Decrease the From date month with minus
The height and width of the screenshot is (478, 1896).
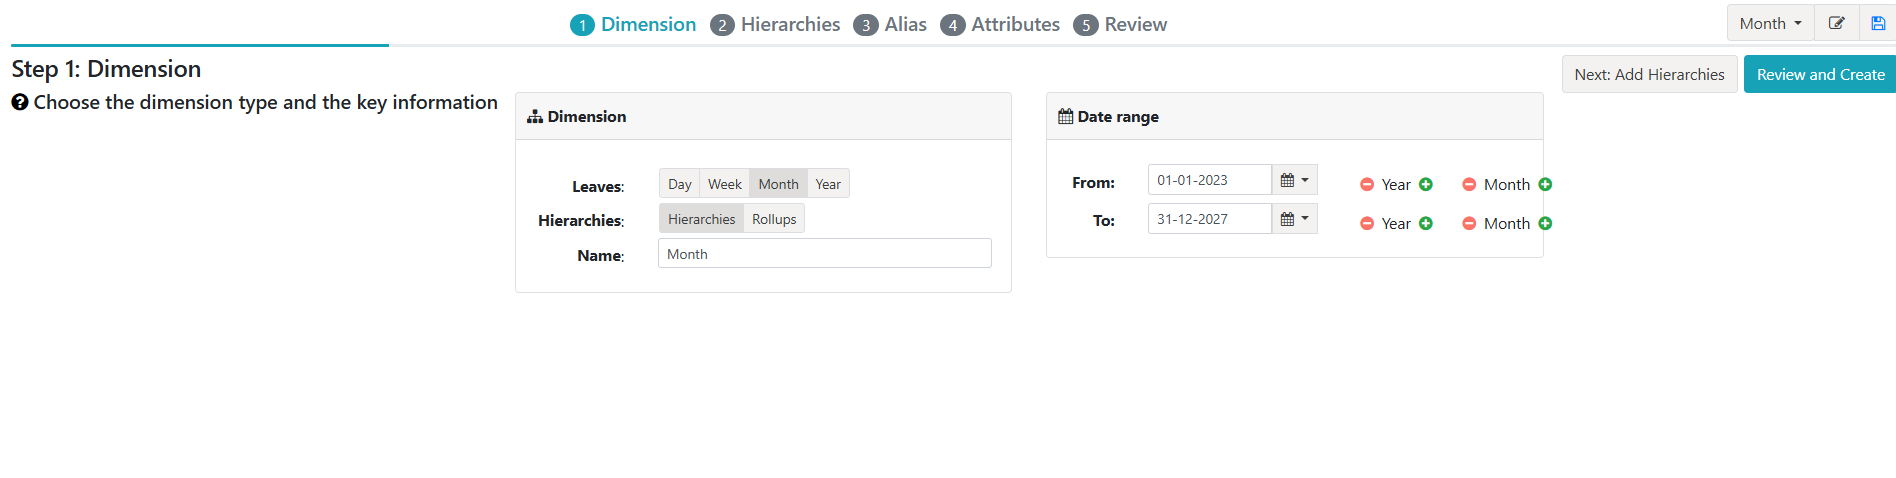coord(1469,184)
